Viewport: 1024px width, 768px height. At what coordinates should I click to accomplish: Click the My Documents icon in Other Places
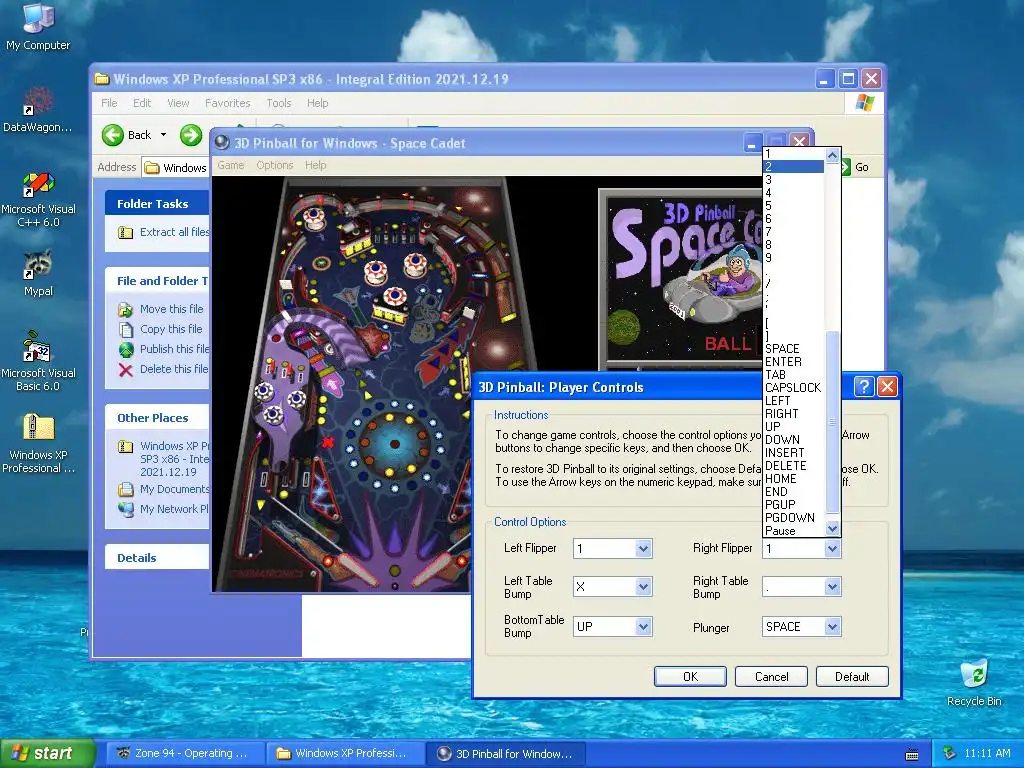pyautogui.click(x=125, y=489)
